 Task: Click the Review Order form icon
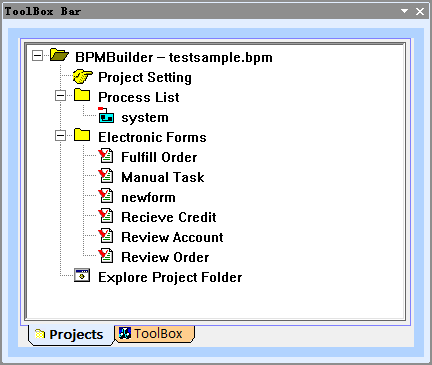(x=106, y=256)
